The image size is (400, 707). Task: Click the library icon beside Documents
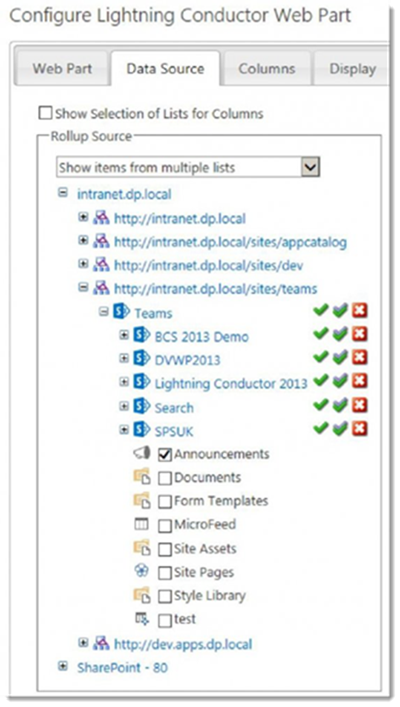(142, 477)
